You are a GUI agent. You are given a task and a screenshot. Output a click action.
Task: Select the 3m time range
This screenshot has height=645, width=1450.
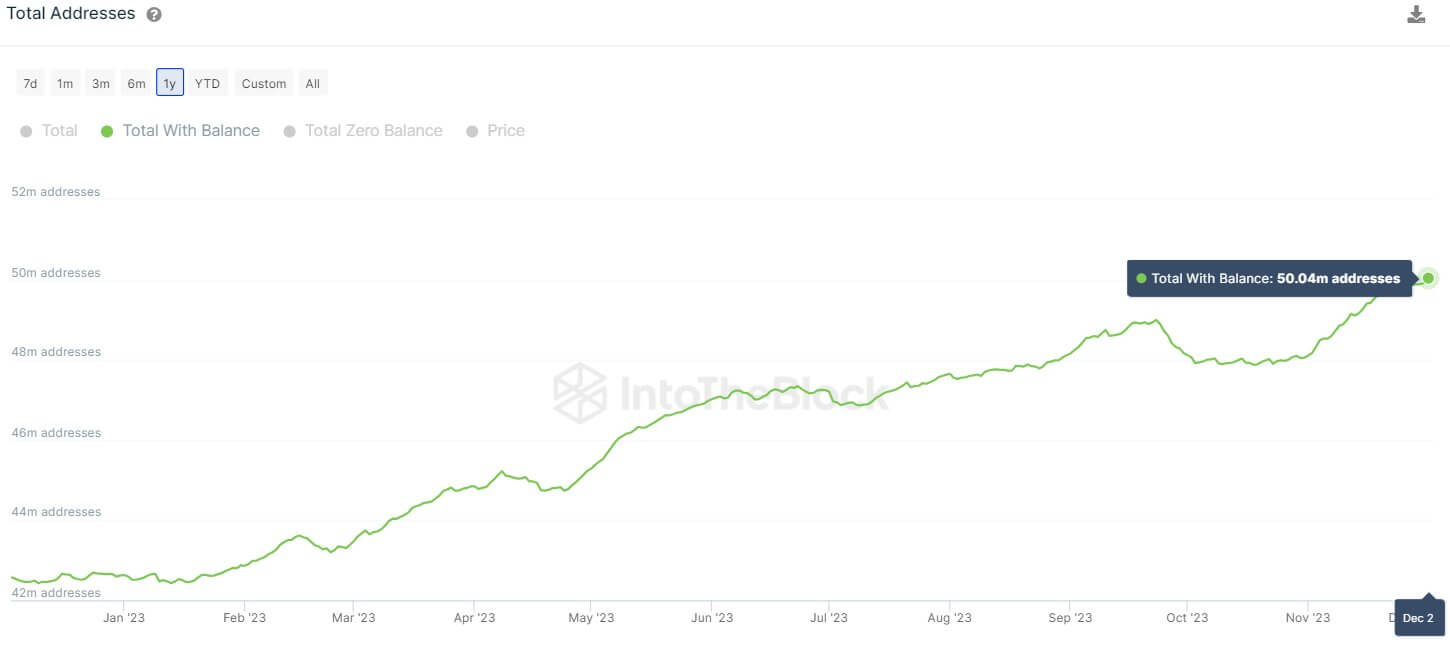pos(101,83)
